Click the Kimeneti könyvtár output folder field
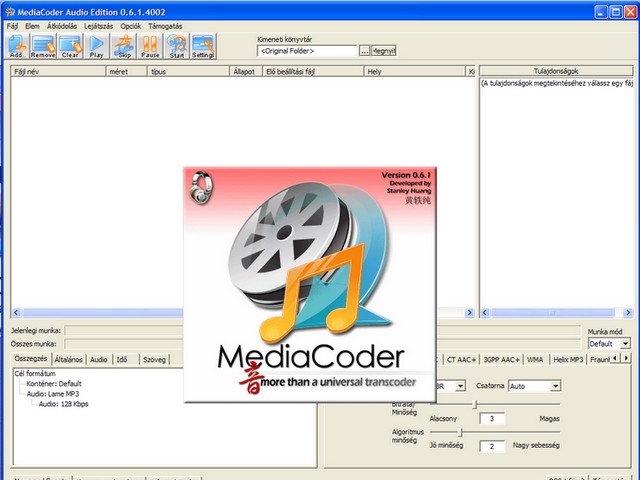This screenshot has height=480, width=640. coord(307,51)
